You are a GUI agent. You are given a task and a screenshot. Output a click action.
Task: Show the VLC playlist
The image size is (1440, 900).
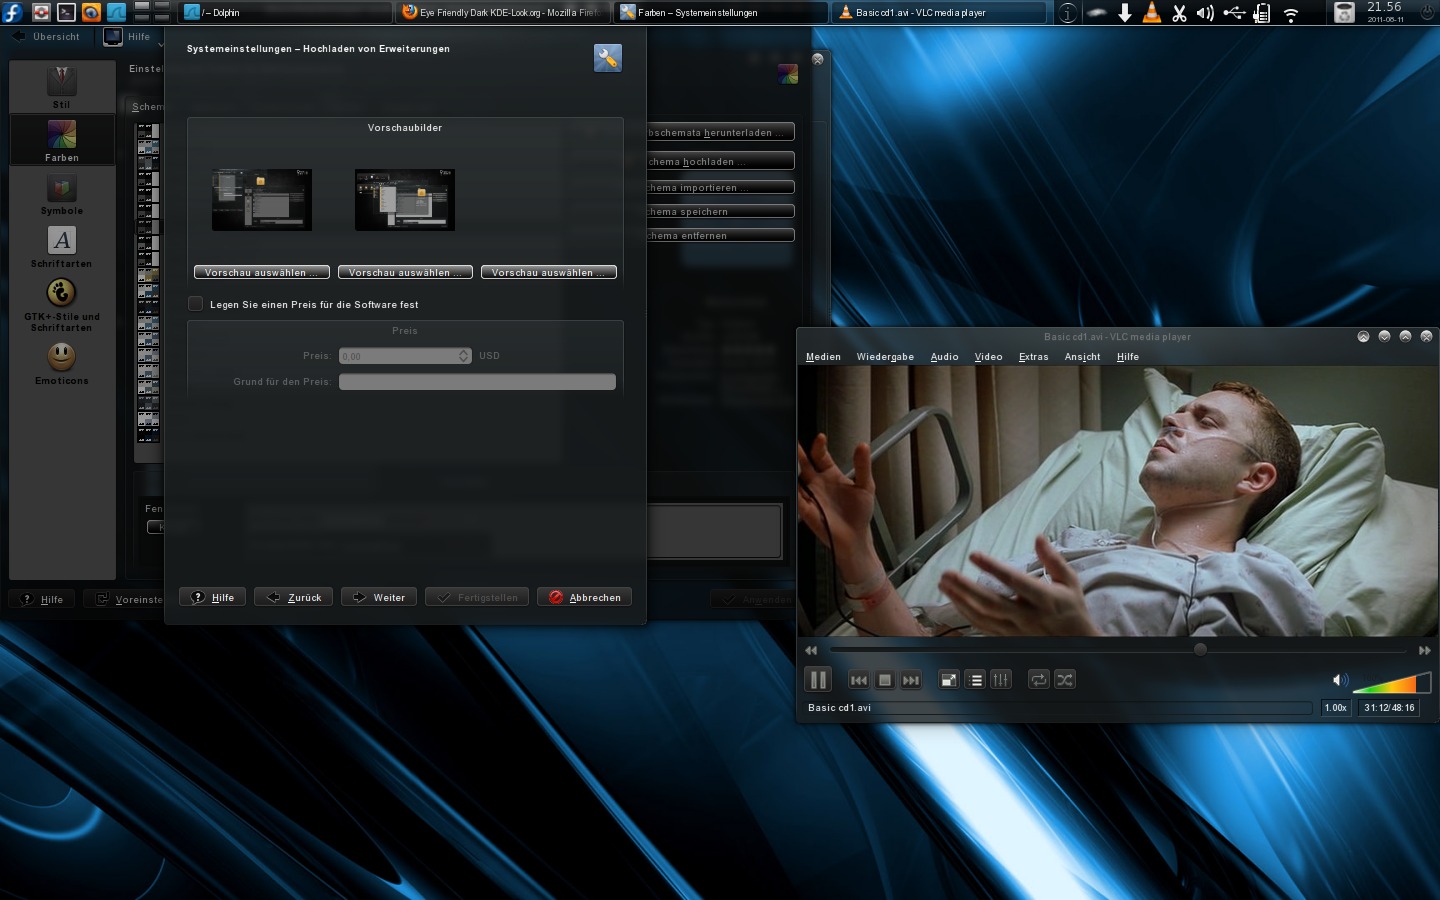pyautogui.click(x=975, y=680)
